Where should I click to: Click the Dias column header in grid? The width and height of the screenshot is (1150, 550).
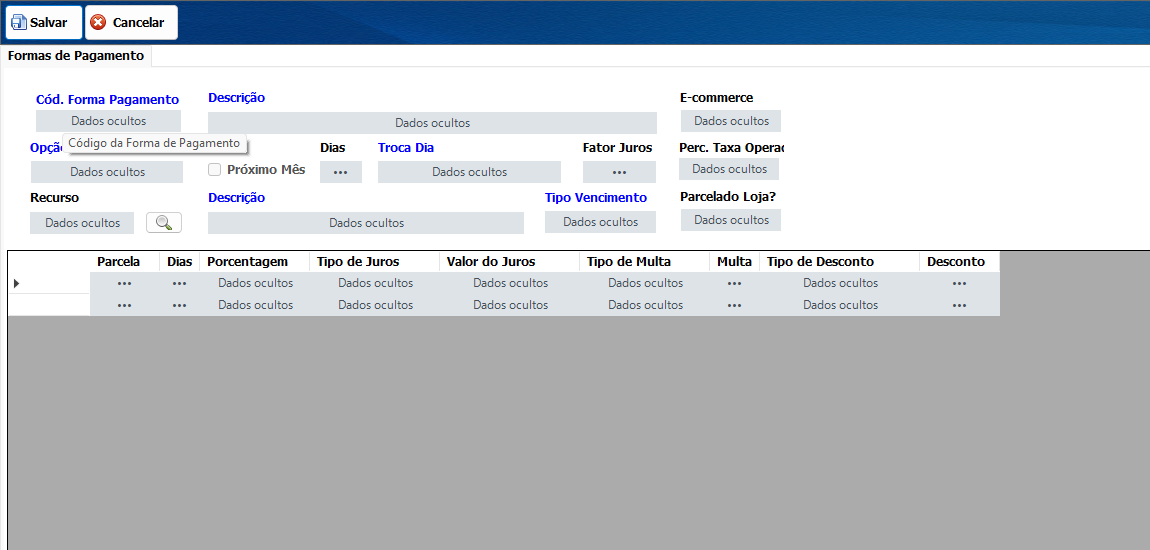pos(179,262)
